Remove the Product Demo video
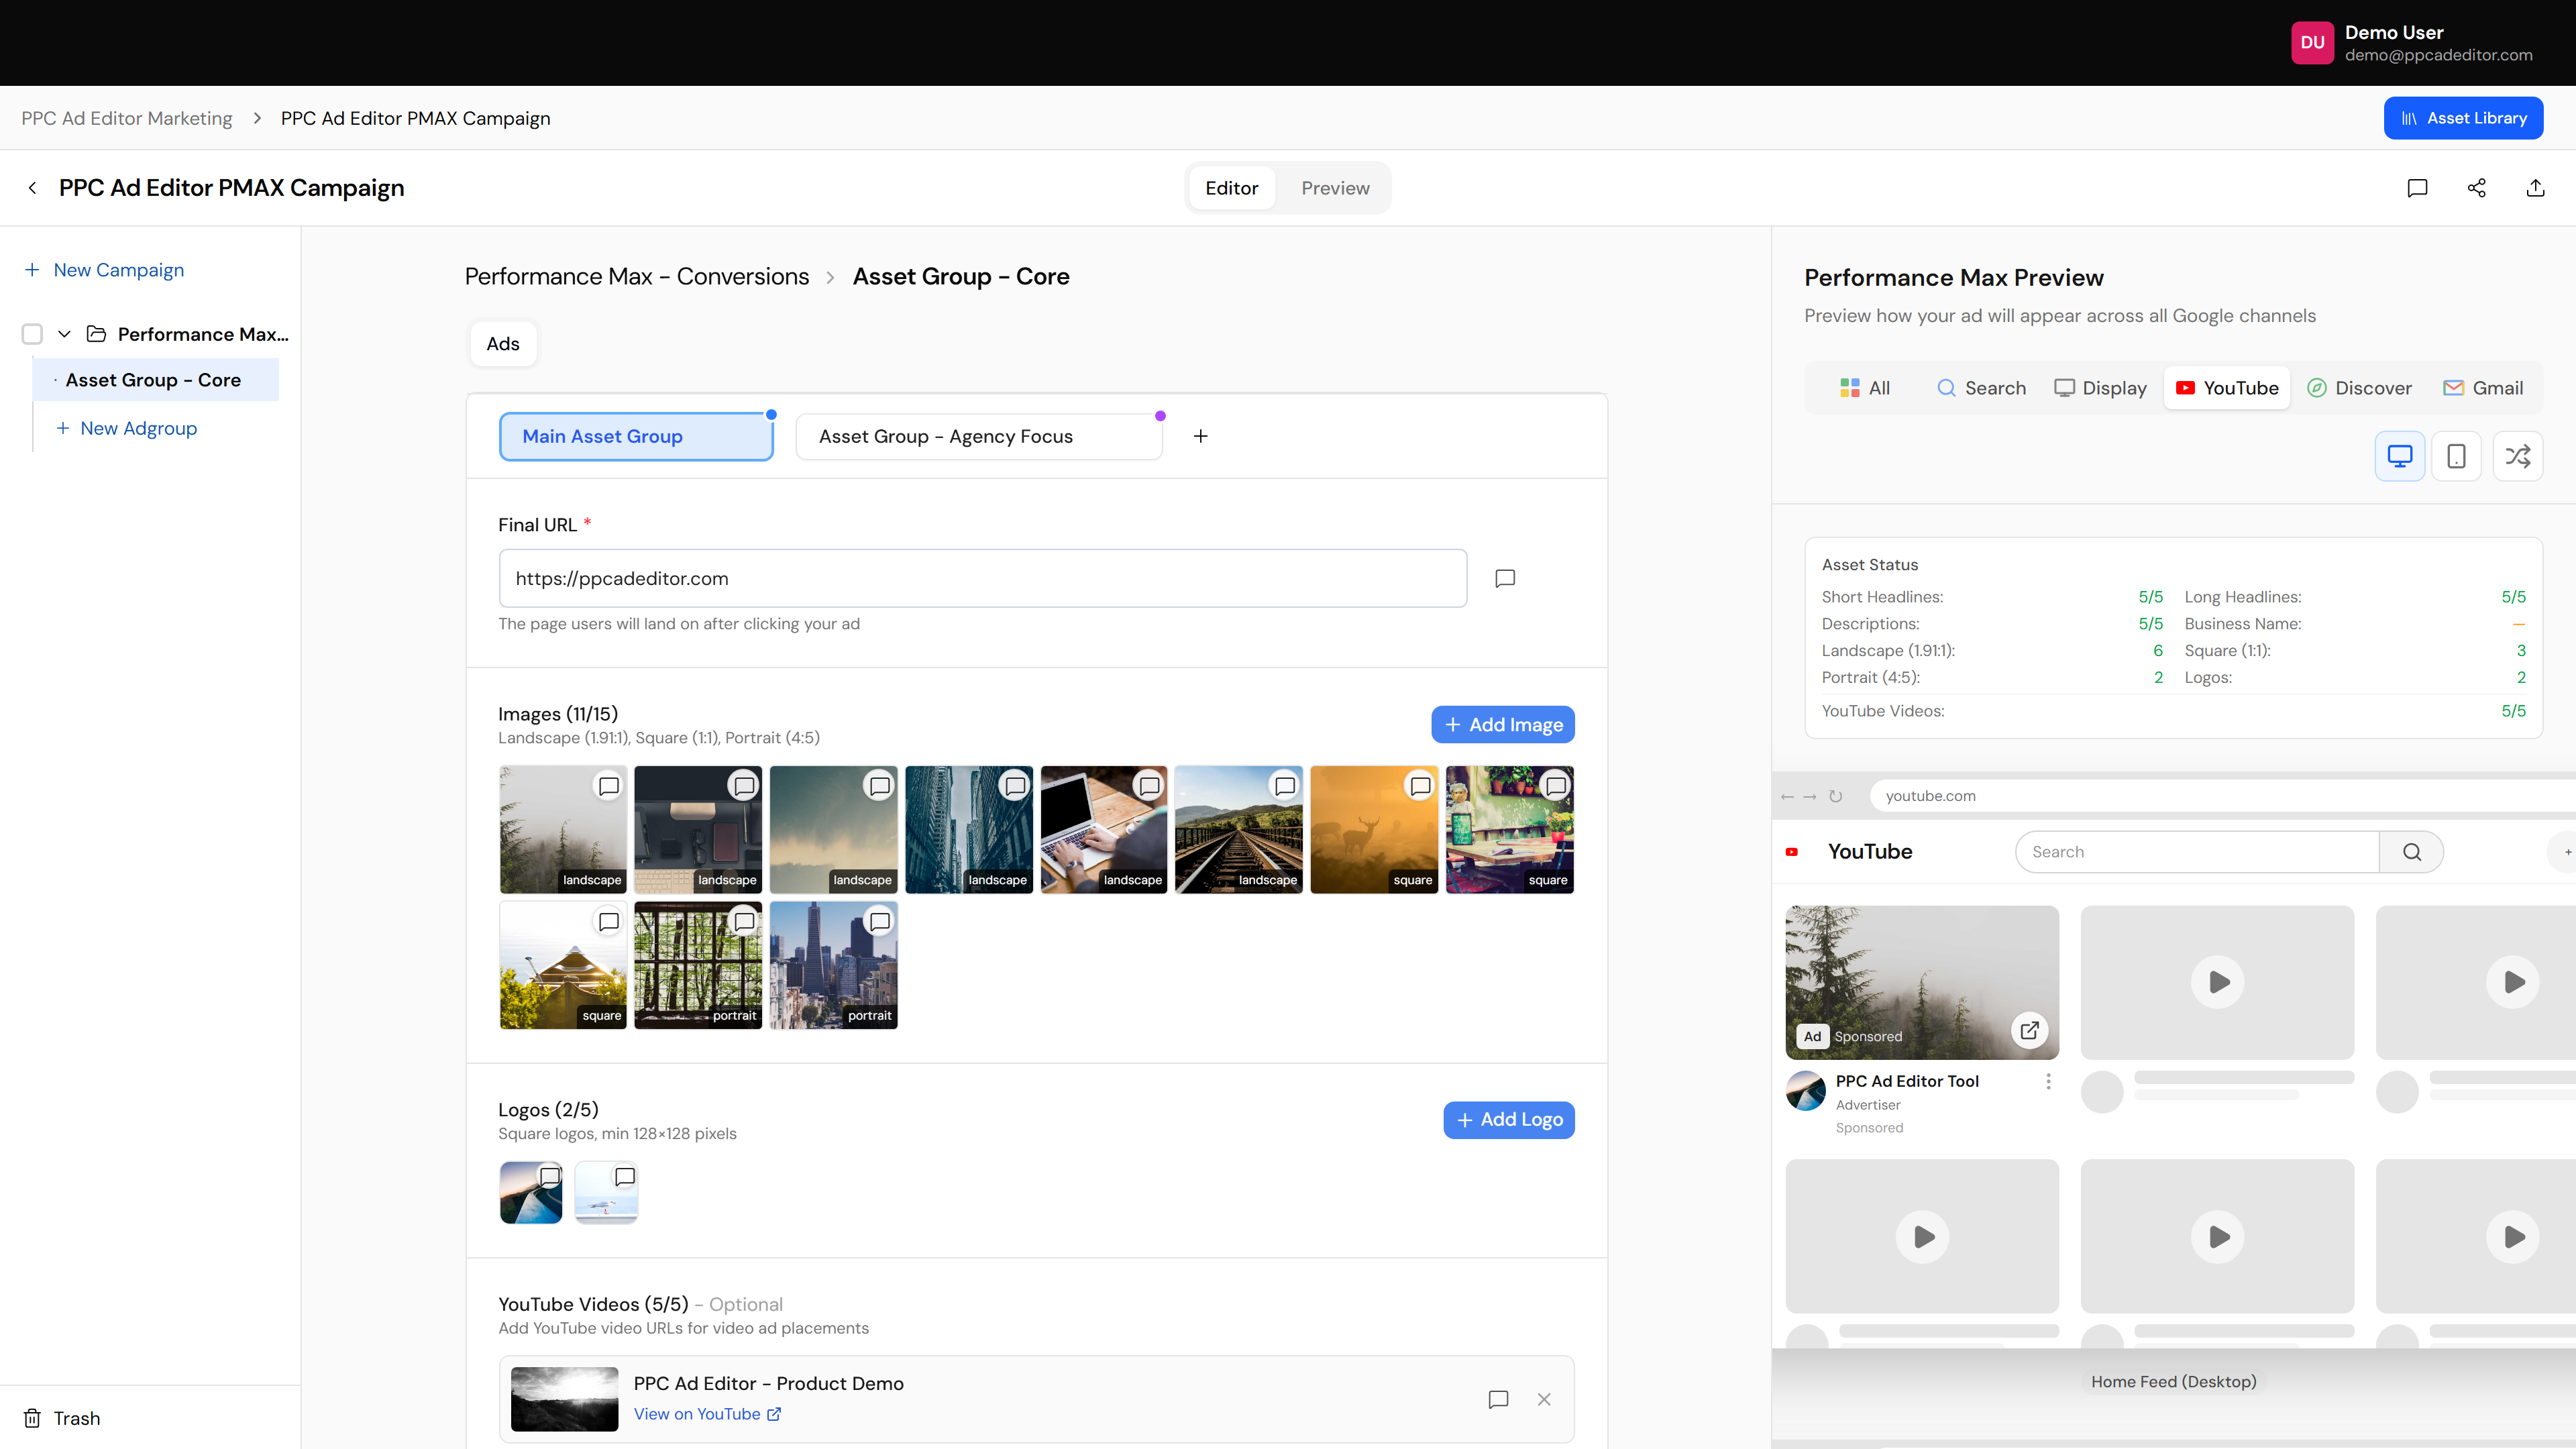The width and height of the screenshot is (2576, 1449). pyautogui.click(x=1544, y=1399)
